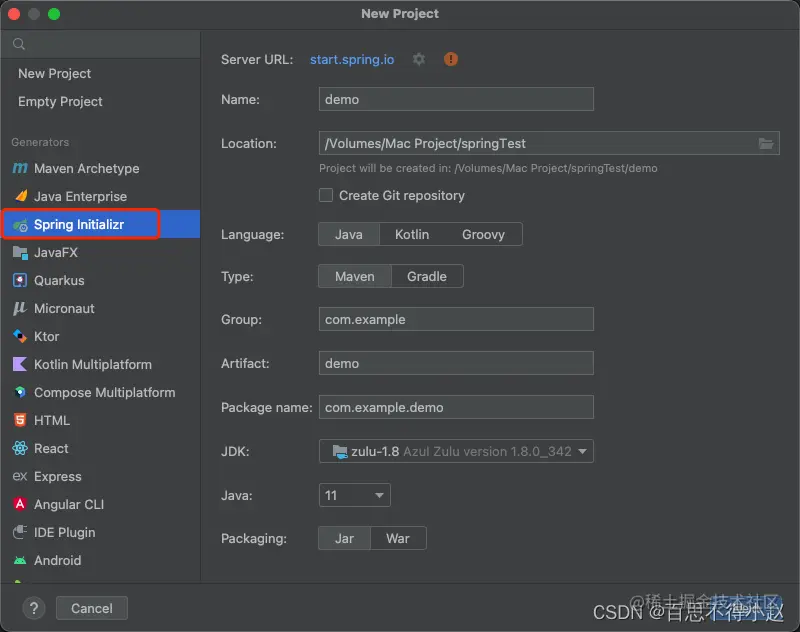Click the Compose Multiplatform icon
800x632 pixels.
[x=20, y=392]
